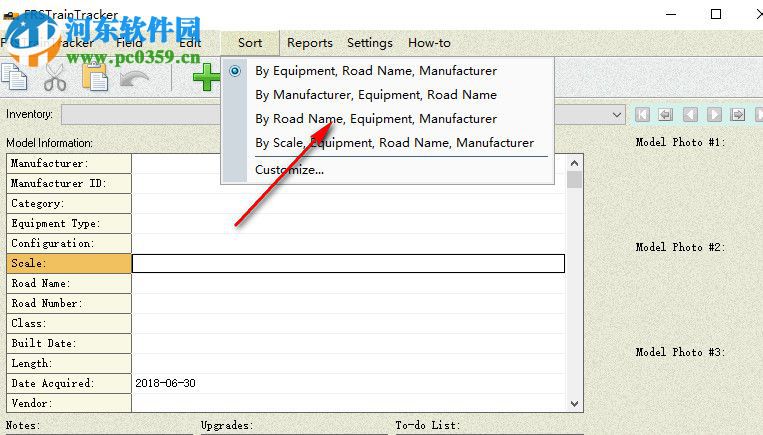Minimize the FRSTrainTracker window
Image resolution: width=763 pixels, height=435 pixels.
pyautogui.click(x=671, y=14)
